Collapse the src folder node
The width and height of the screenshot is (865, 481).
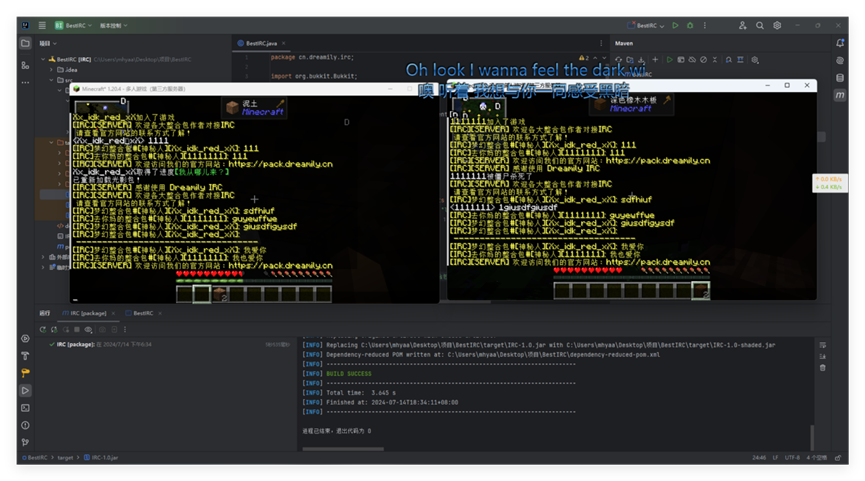point(52,80)
